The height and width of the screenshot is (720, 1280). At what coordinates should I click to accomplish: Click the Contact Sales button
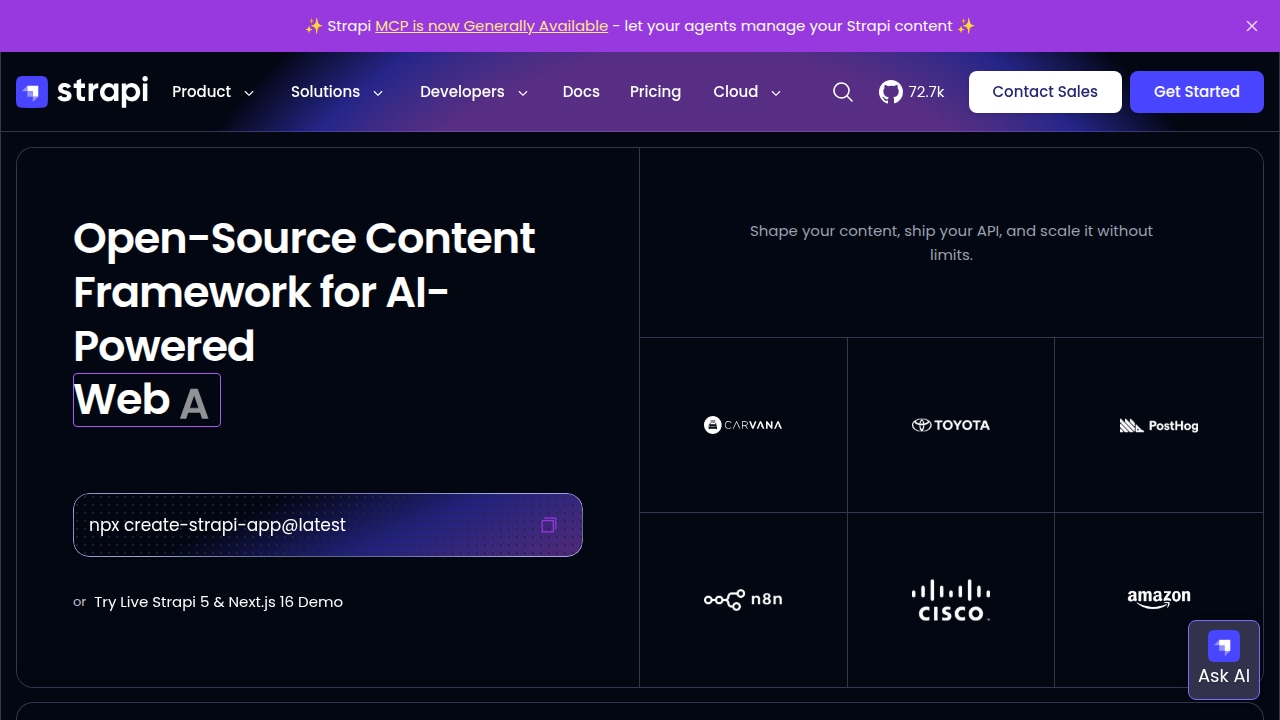tap(1045, 92)
